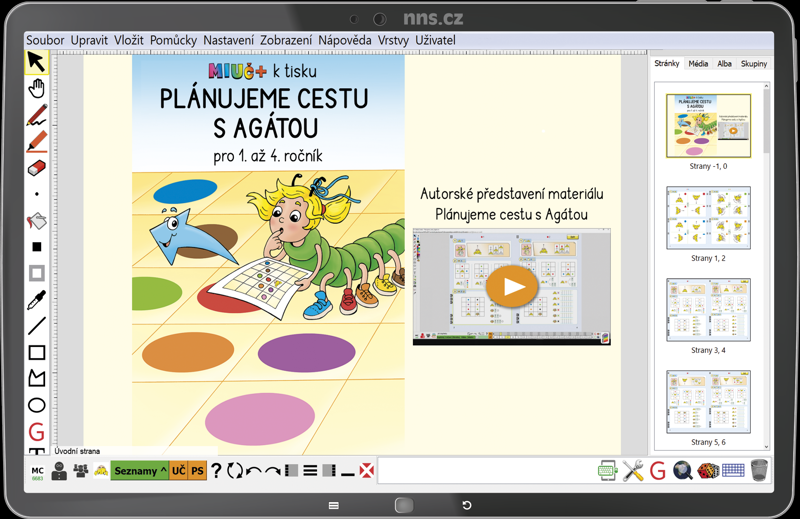Open the Zobrazení menu
The width and height of the screenshot is (800, 519).
pyautogui.click(x=286, y=40)
